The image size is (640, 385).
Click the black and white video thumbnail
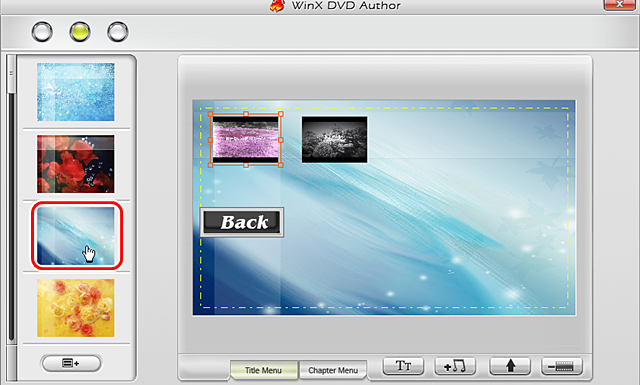click(334, 140)
